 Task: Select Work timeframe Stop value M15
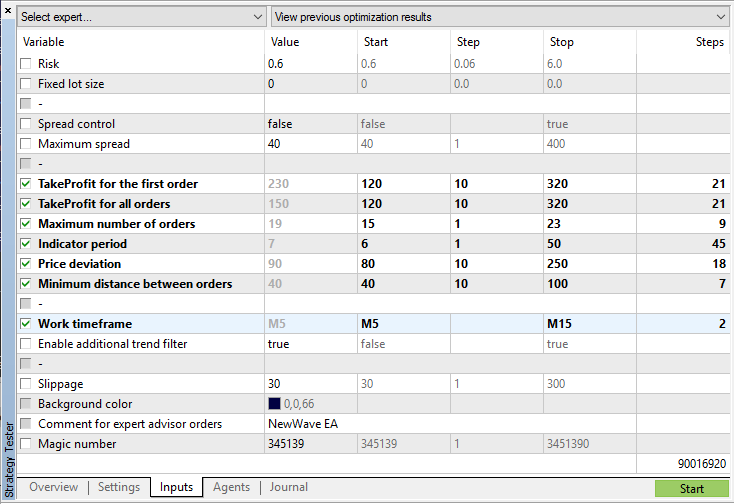[590, 323]
